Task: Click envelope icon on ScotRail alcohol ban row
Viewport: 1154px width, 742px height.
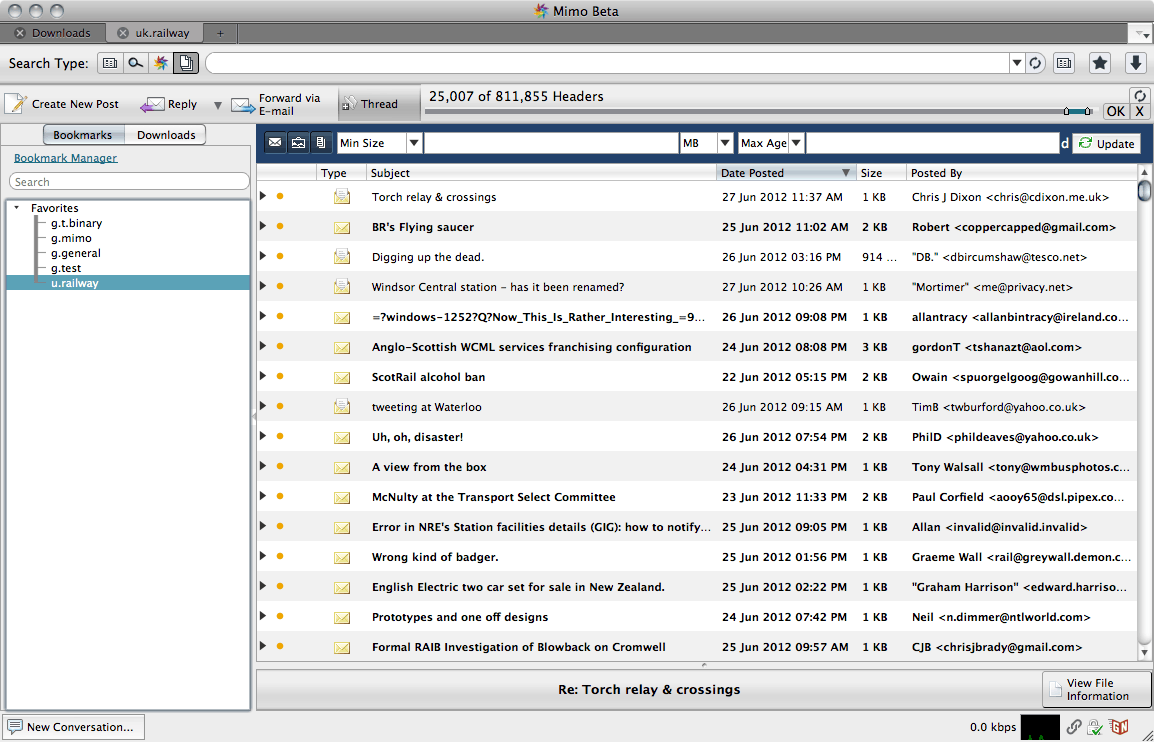Action: click(x=341, y=378)
